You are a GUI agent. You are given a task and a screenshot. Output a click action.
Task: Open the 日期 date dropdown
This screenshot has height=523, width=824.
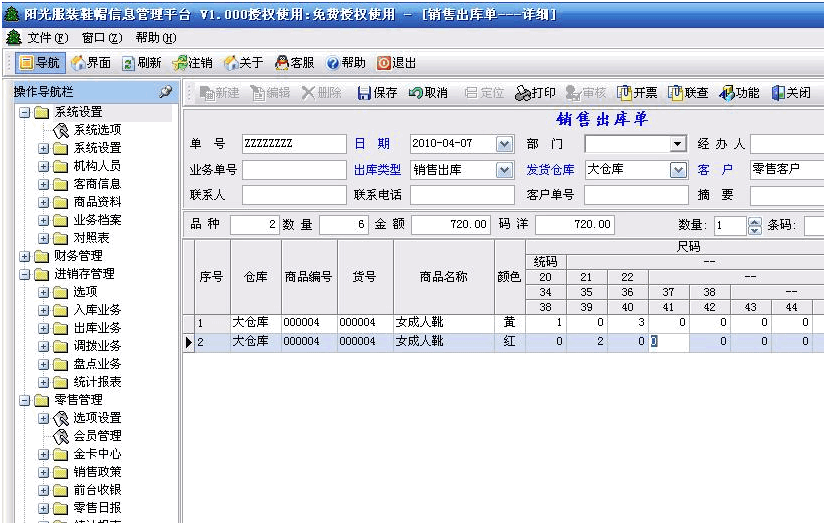(504, 144)
